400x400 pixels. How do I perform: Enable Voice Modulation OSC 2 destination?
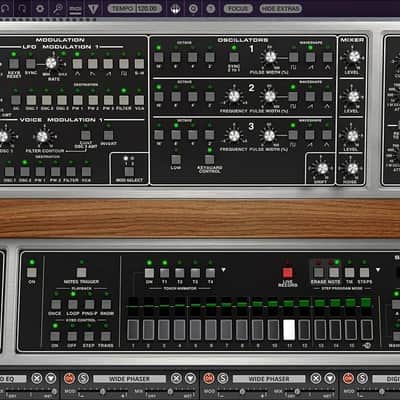tap(25, 172)
